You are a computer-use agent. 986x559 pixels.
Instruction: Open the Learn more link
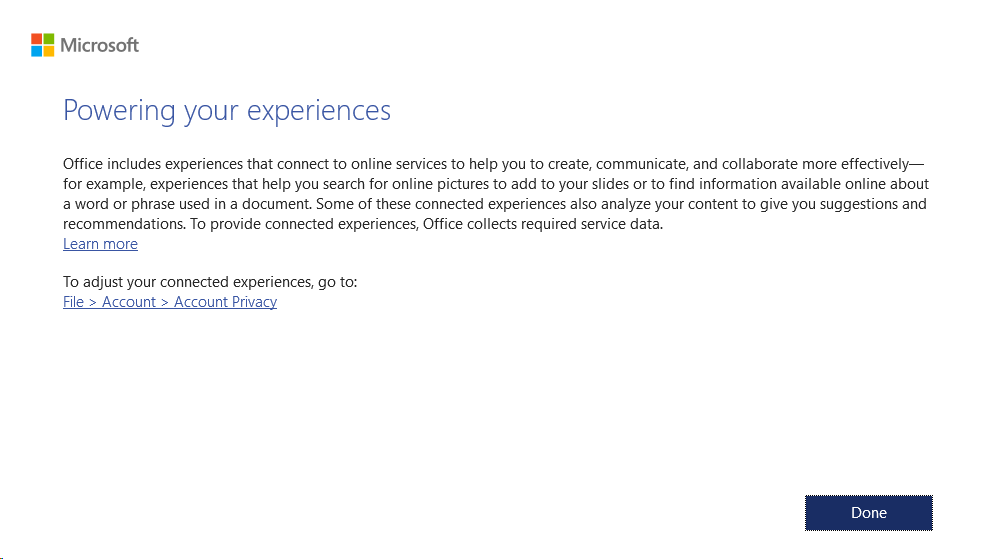click(x=100, y=244)
